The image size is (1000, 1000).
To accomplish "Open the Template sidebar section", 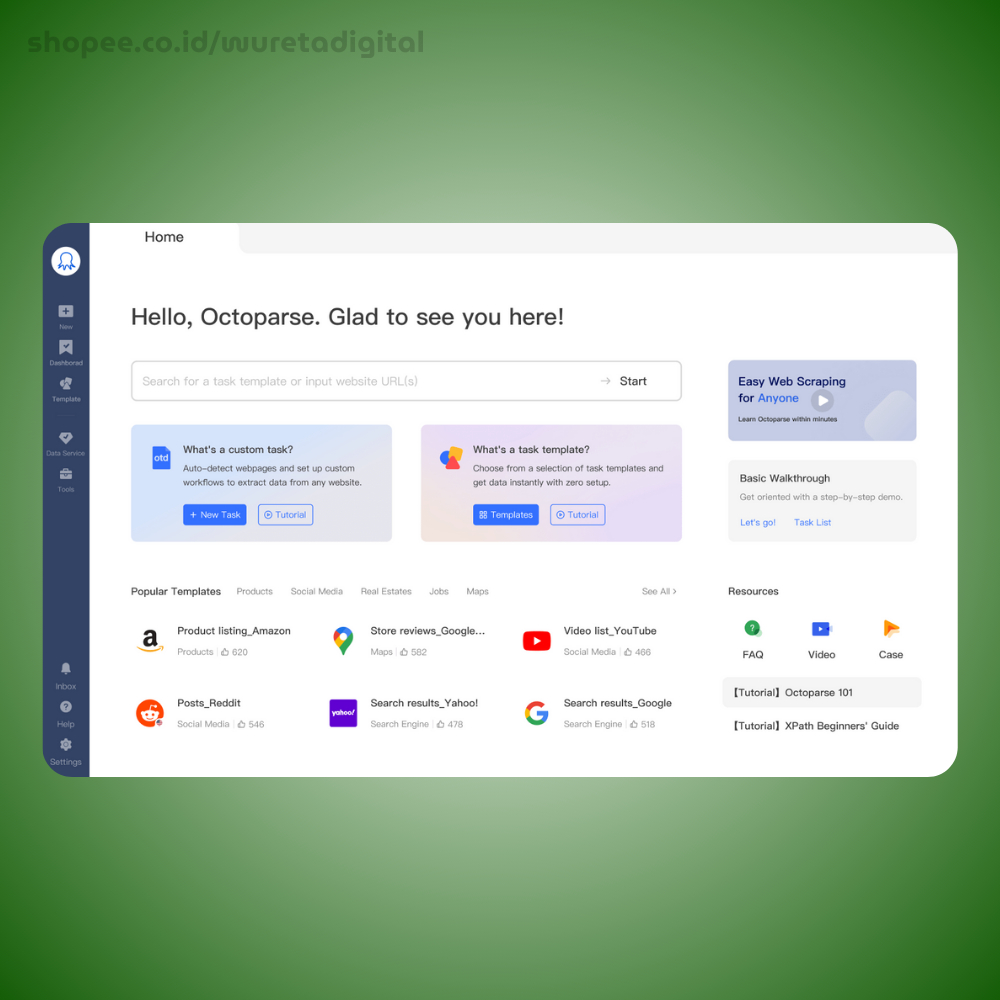I will 66,388.
